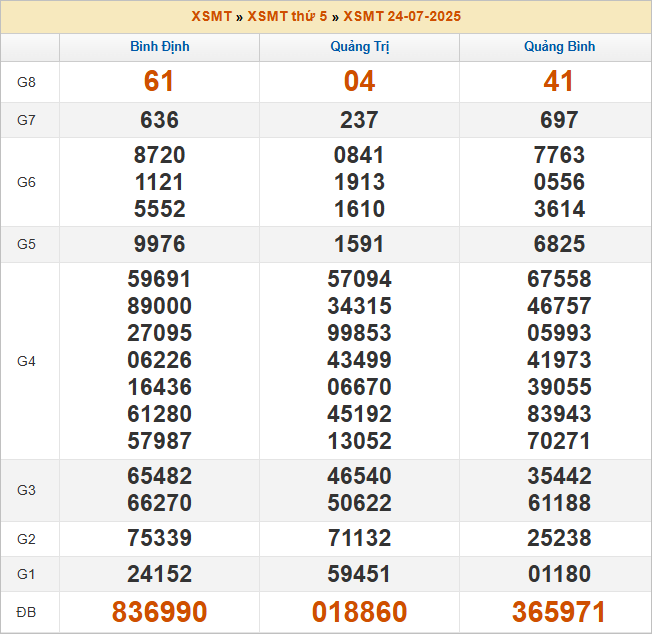The height and width of the screenshot is (634, 652).
Task: Select the G3 row label
Action: (x=26, y=490)
